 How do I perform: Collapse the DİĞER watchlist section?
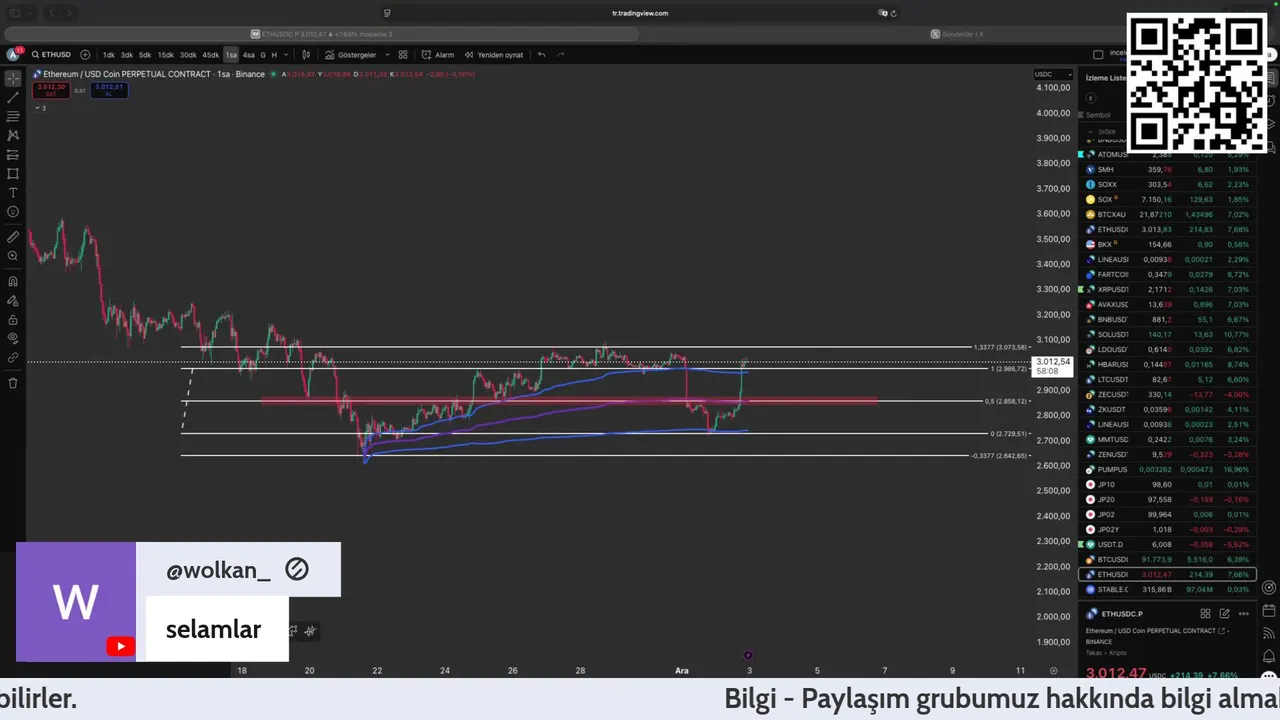(1091, 131)
